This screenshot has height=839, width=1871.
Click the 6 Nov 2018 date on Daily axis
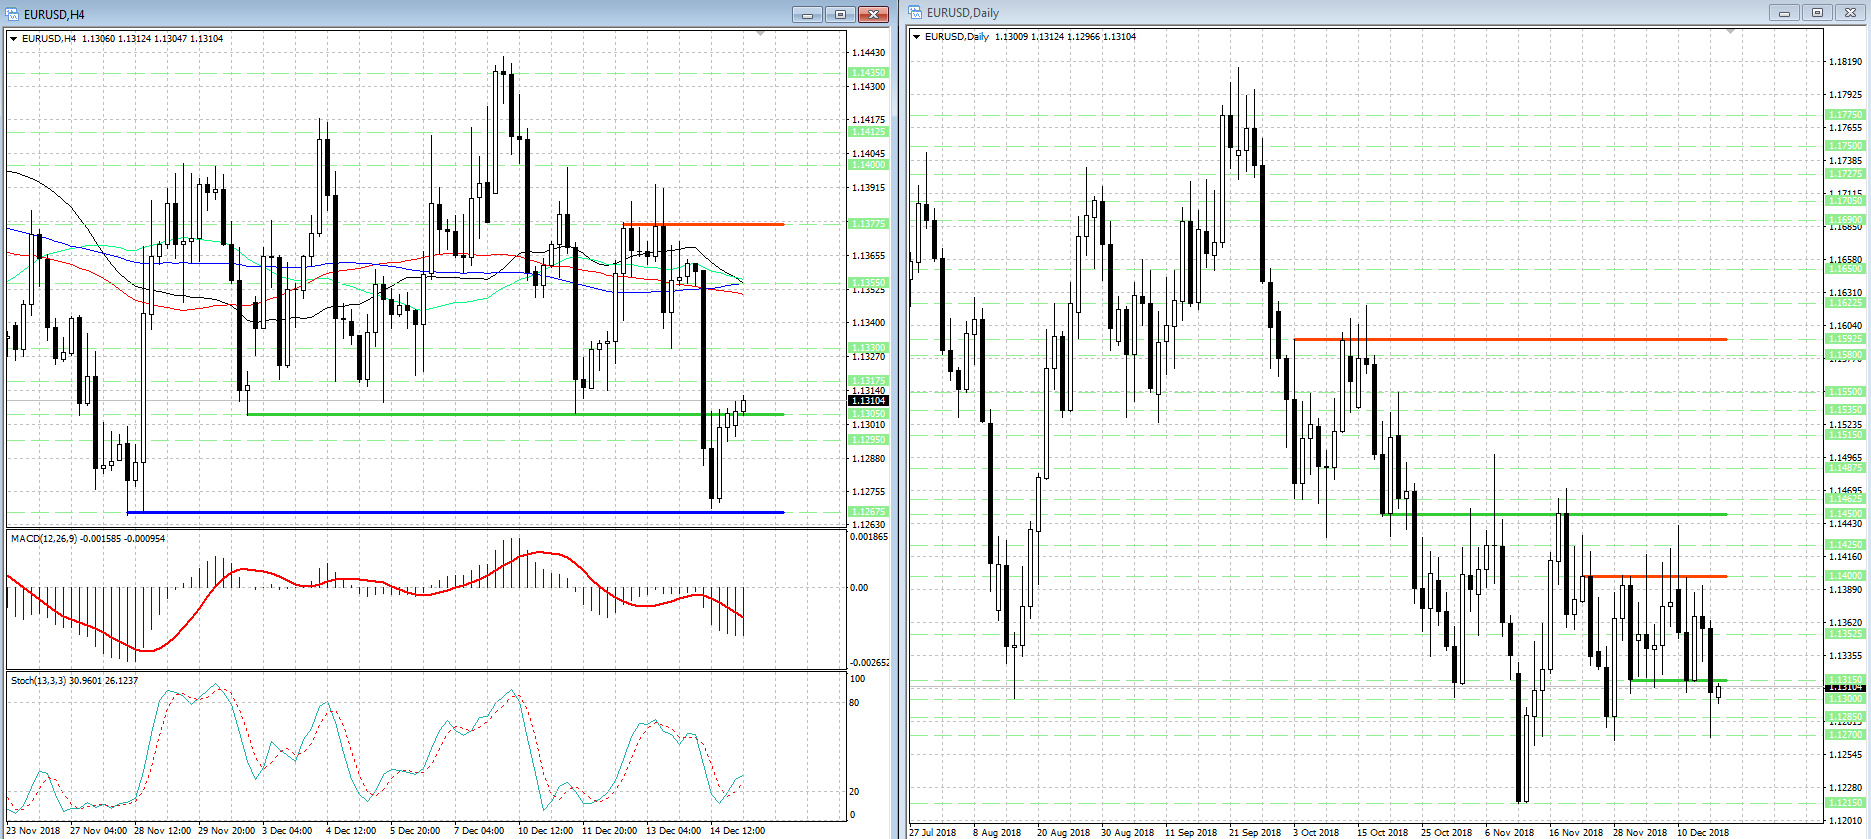pos(1509,833)
